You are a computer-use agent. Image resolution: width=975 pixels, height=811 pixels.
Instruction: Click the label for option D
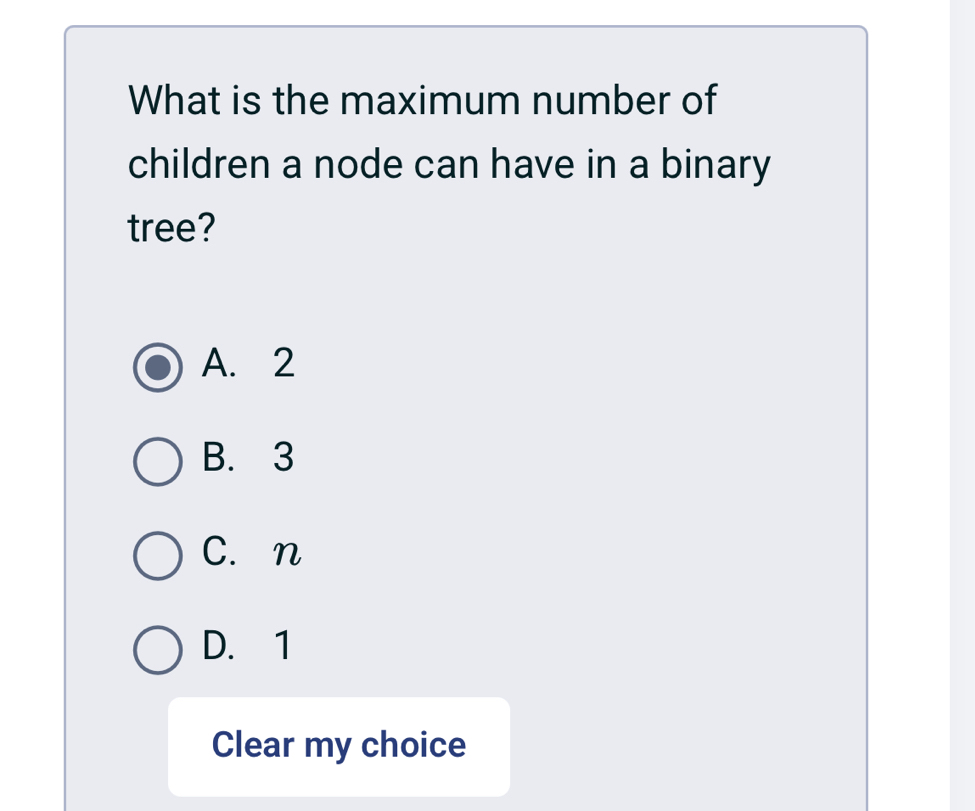(223, 645)
